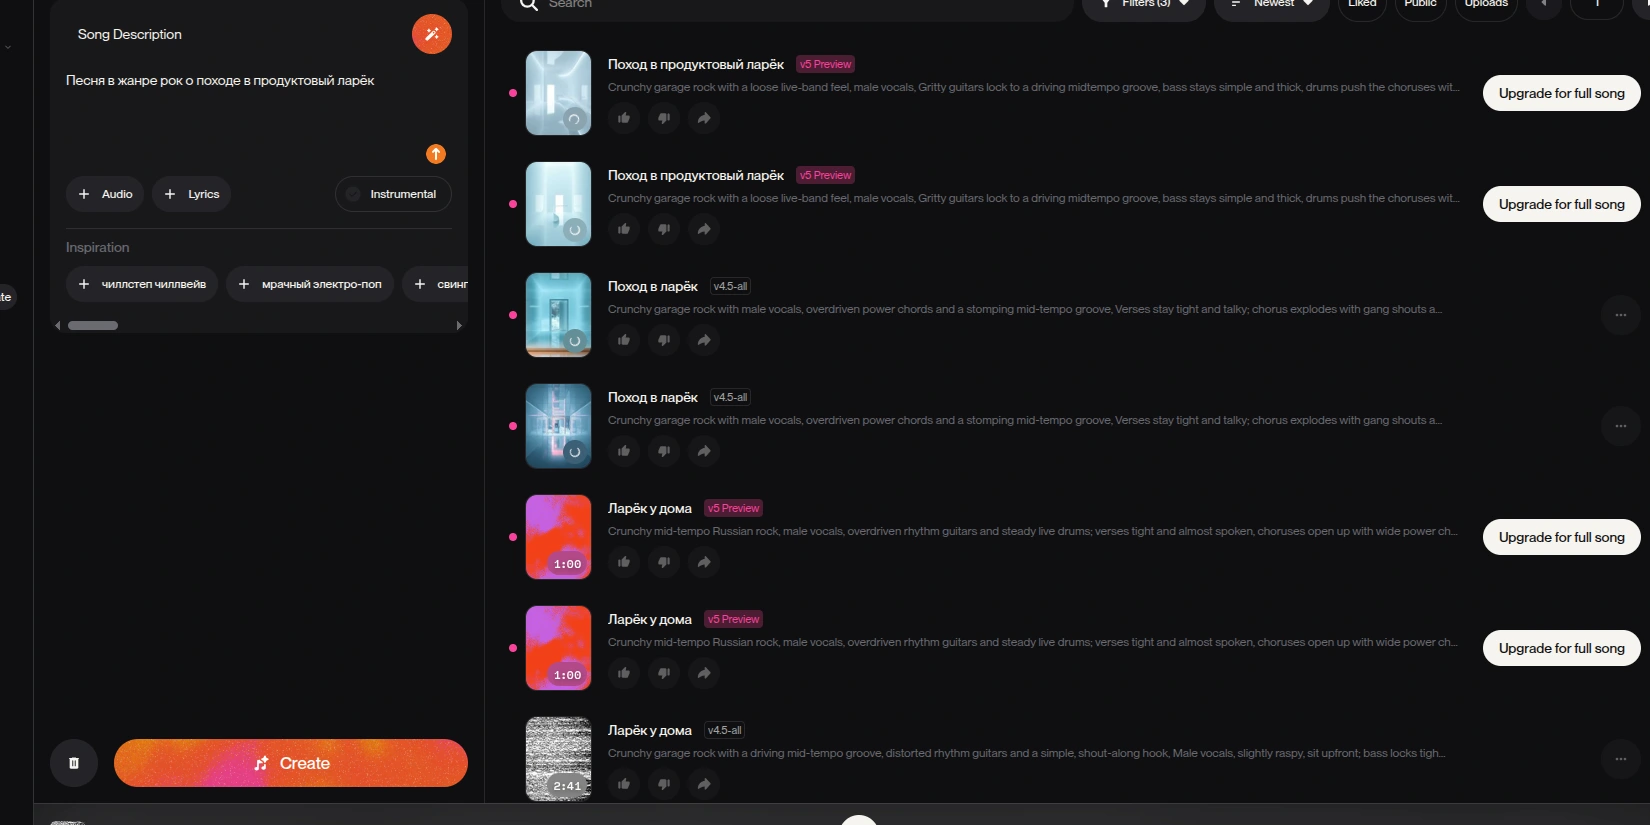The height and width of the screenshot is (825, 1650).
Task: Open the Newest sort dropdown
Action: click(x=1272, y=5)
